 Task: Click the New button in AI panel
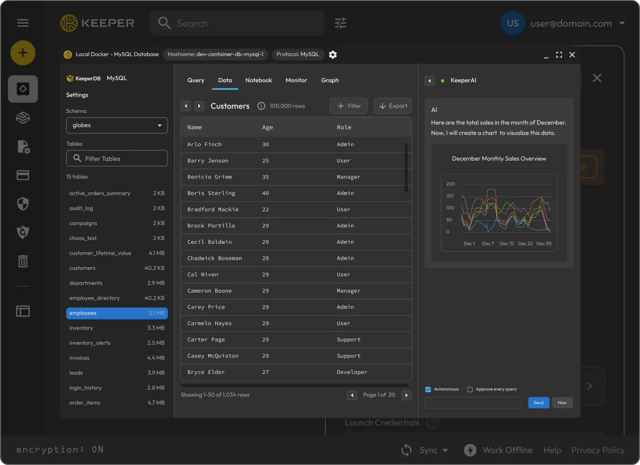pyautogui.click(x=562, y=403)
